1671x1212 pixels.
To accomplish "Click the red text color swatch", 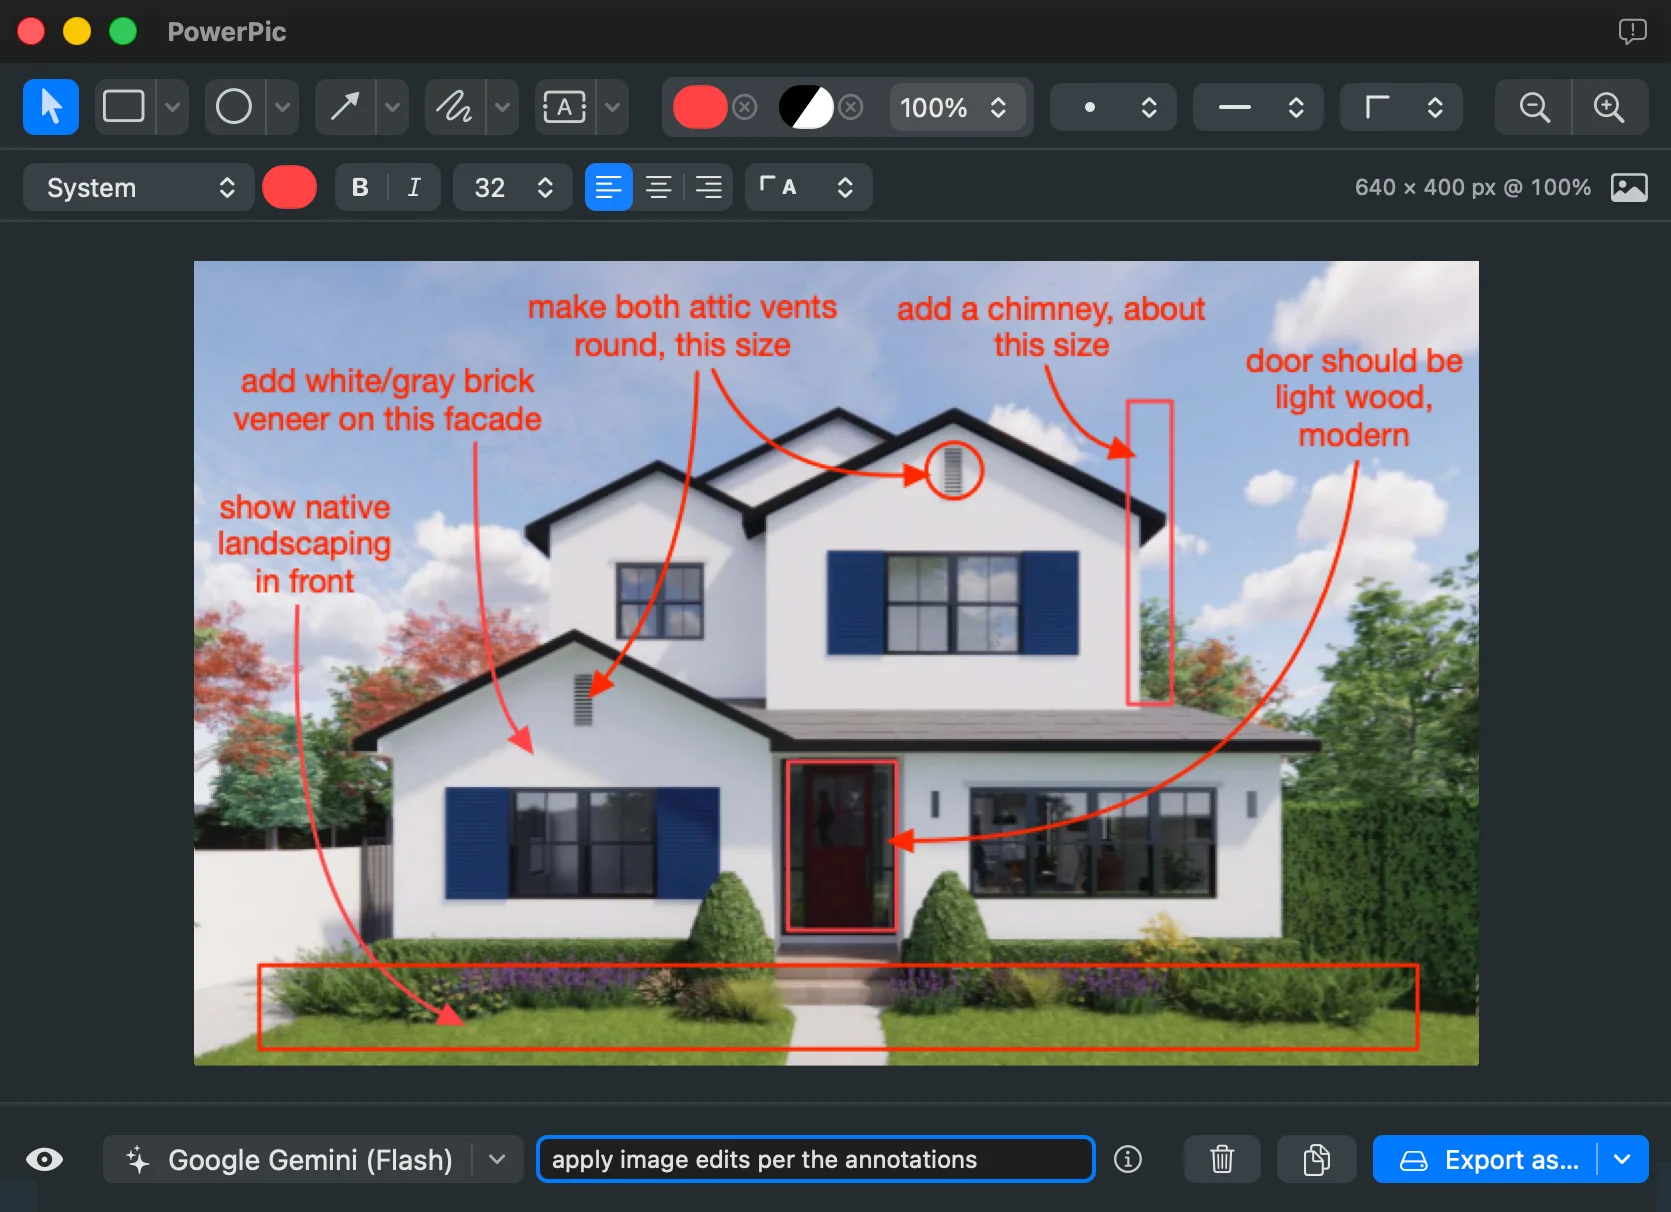I will 290,187.
